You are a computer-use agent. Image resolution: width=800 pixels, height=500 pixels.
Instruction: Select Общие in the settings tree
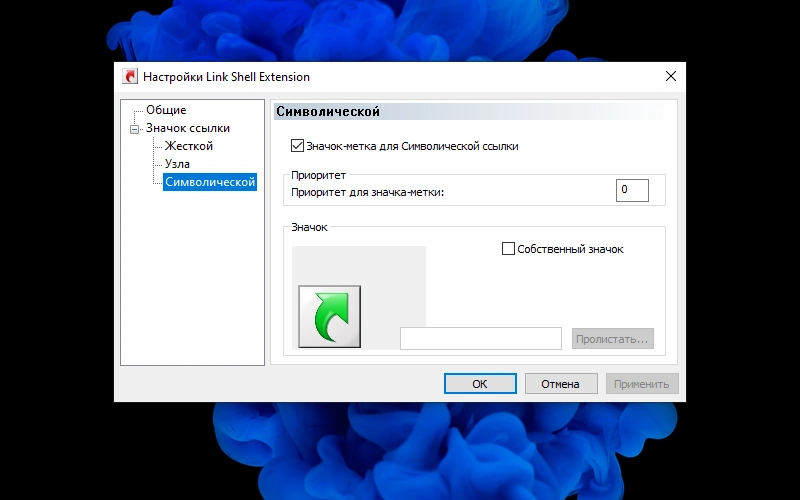click(166, 110)
